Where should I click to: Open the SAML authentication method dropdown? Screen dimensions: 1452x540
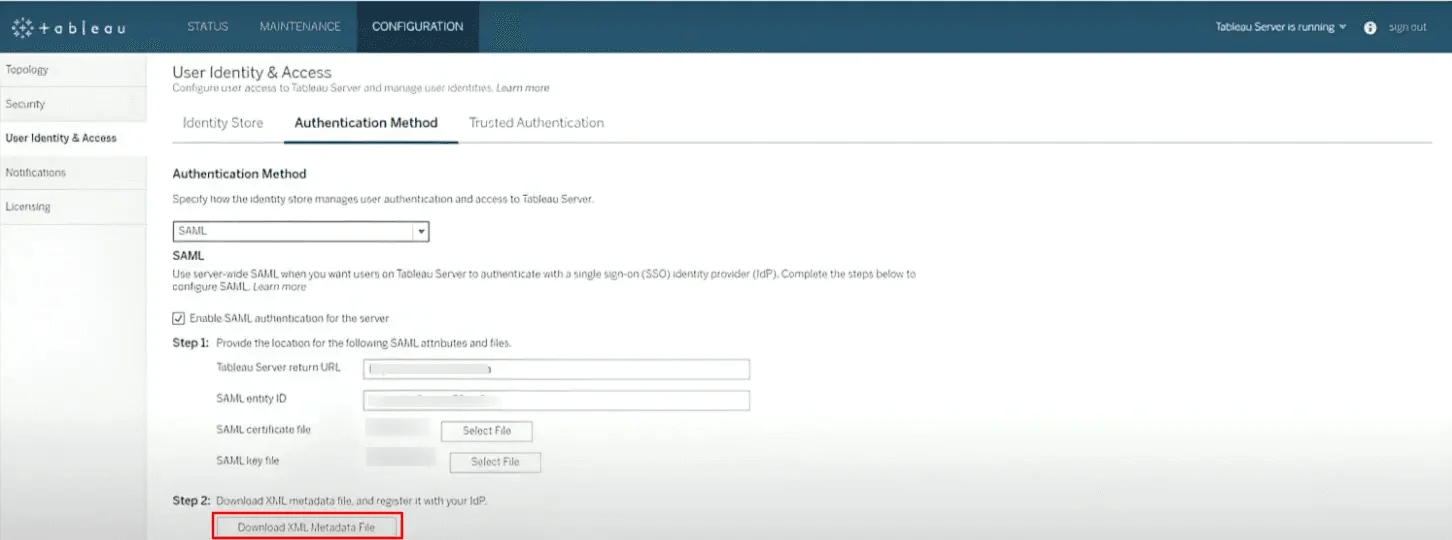[x=301, y=231]
